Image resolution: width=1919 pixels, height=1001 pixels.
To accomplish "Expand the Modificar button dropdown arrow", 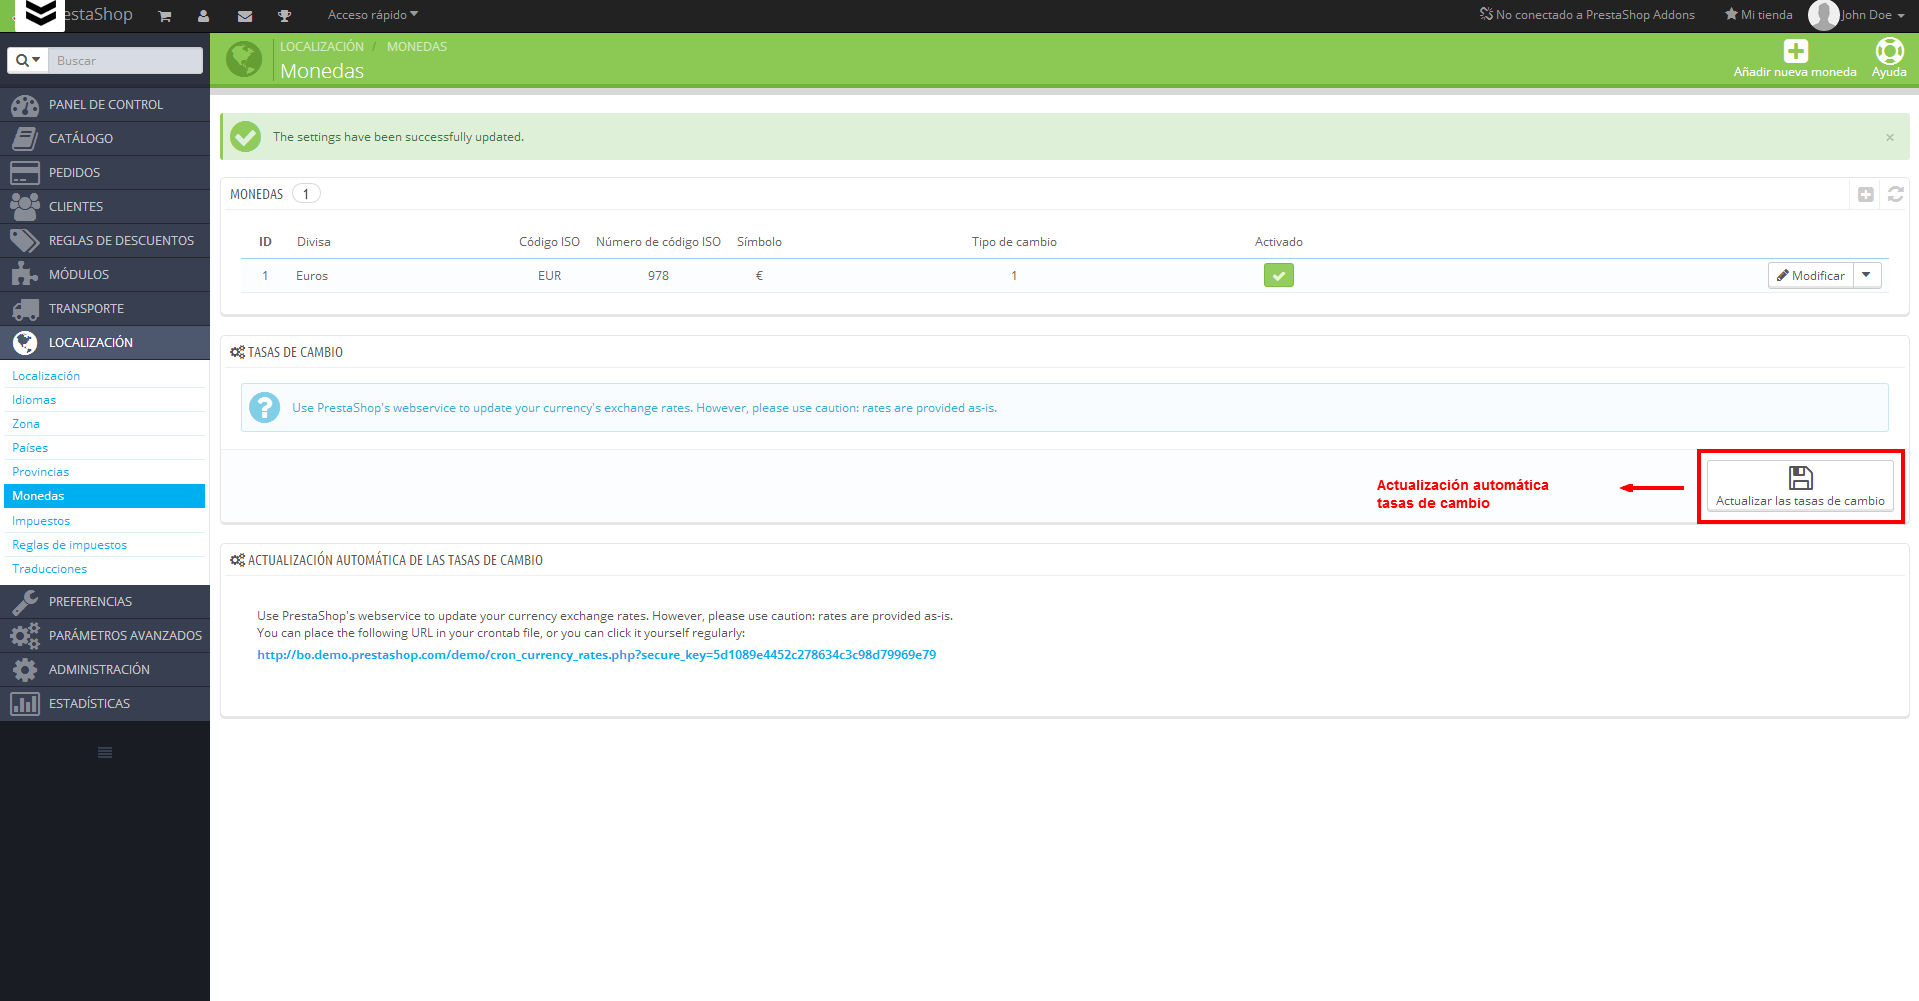I will click(x=1866, y=275).
